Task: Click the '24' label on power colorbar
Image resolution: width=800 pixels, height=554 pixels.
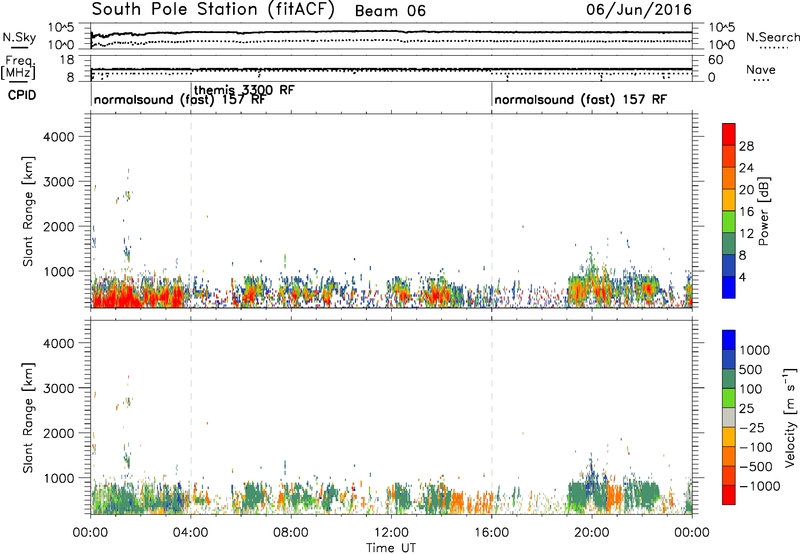Action: pyautogui.click(x=746, y=168)
